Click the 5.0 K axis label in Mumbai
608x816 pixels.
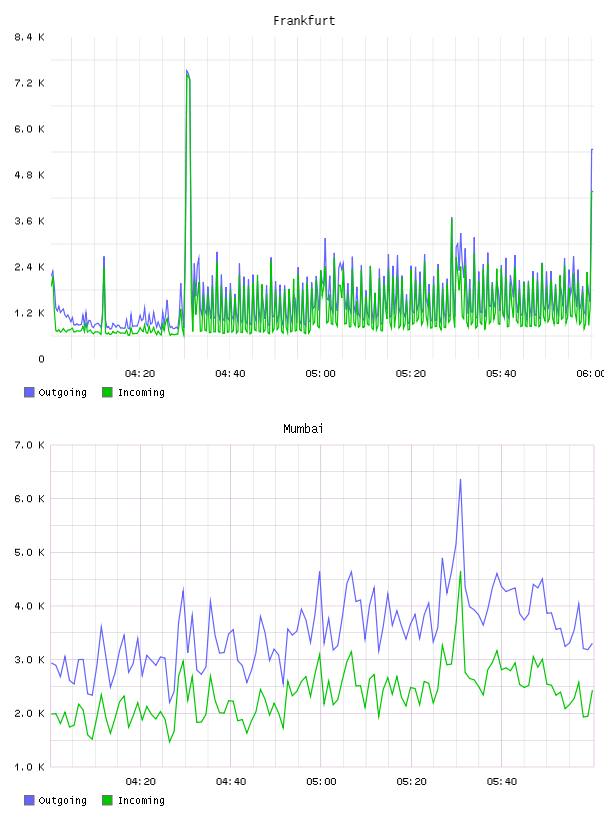pos(30,552)
